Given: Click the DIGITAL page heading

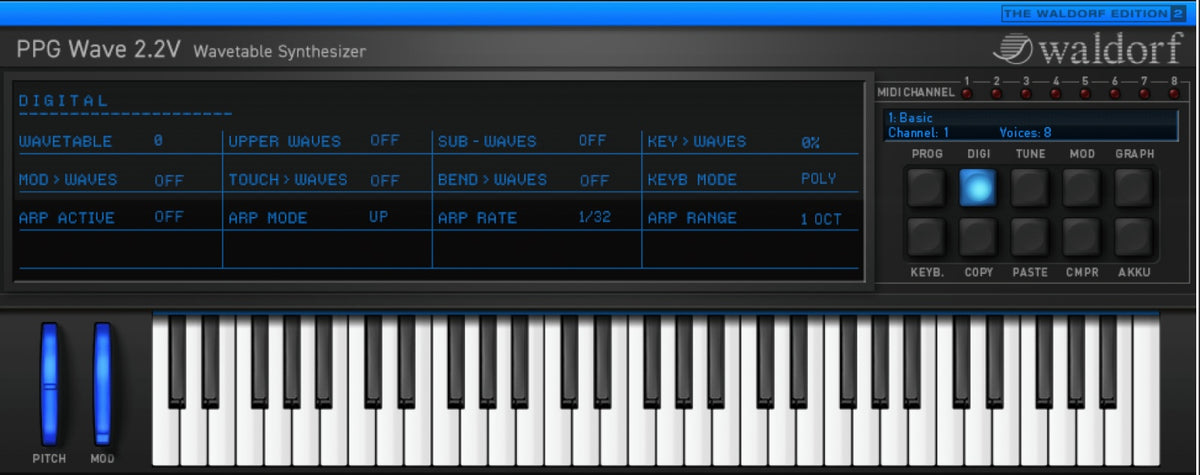Looking at the screenshot, I should pyautogui.click(x=63, y=101).
